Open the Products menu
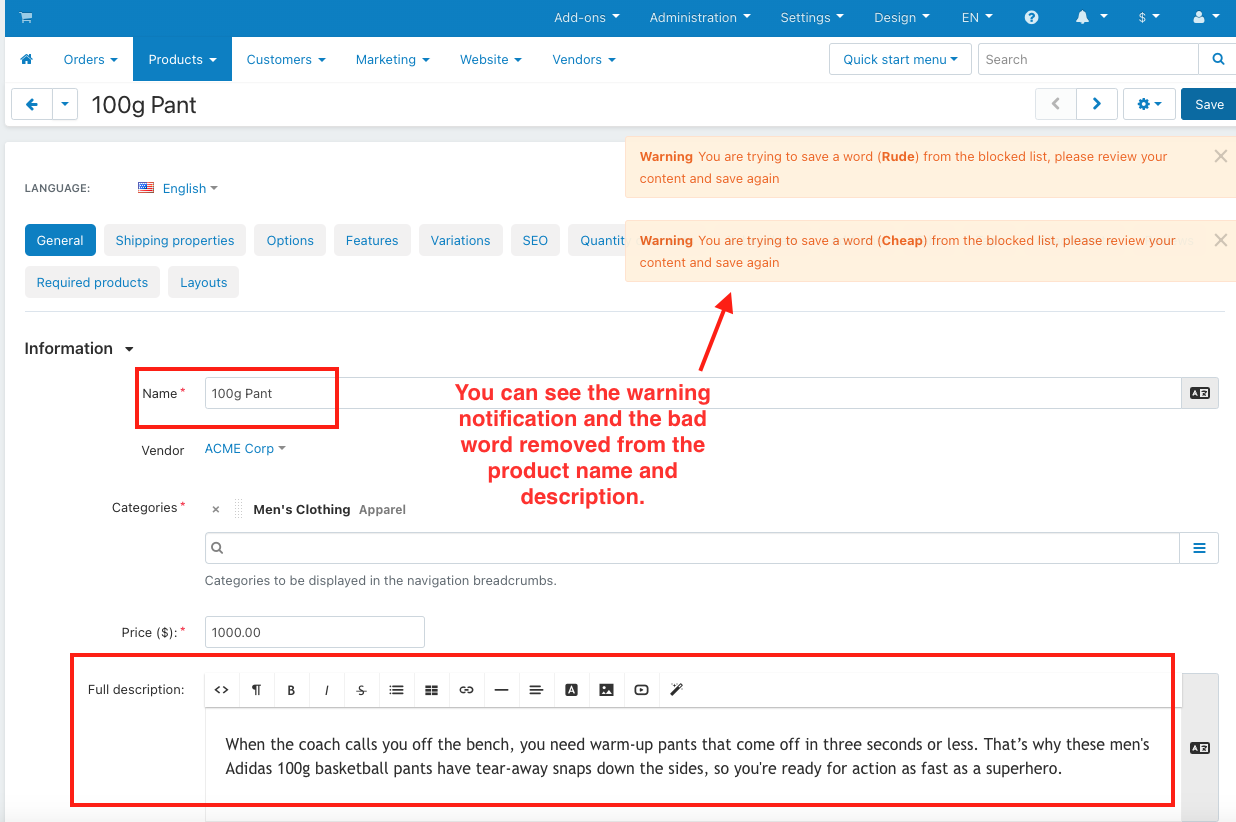 click(182, 60)
